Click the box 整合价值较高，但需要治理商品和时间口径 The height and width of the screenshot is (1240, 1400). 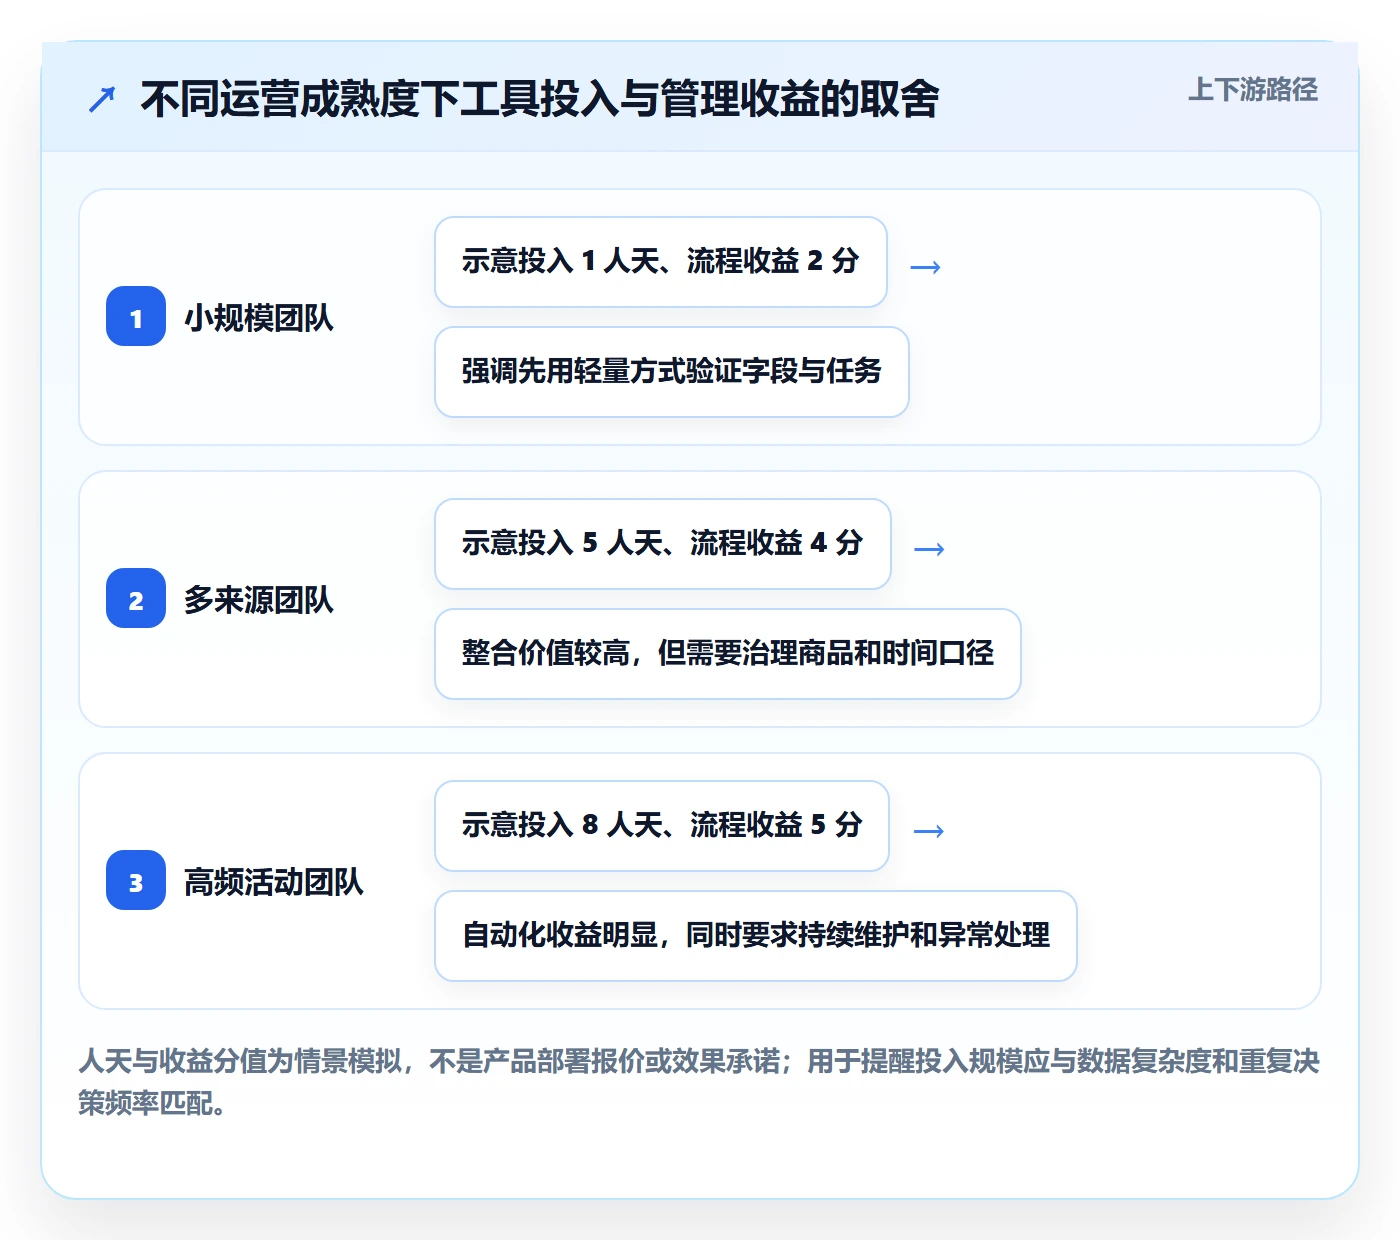(728, 654)
